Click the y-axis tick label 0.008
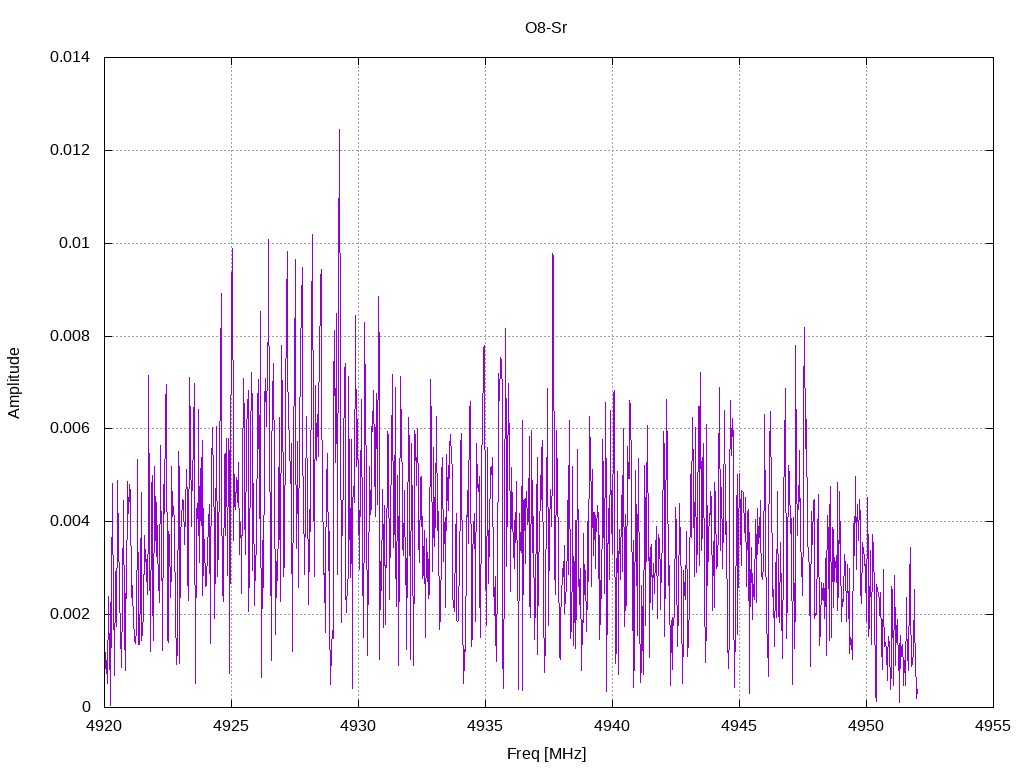This screenshot has height=768, width=1024. coord(70,336)
